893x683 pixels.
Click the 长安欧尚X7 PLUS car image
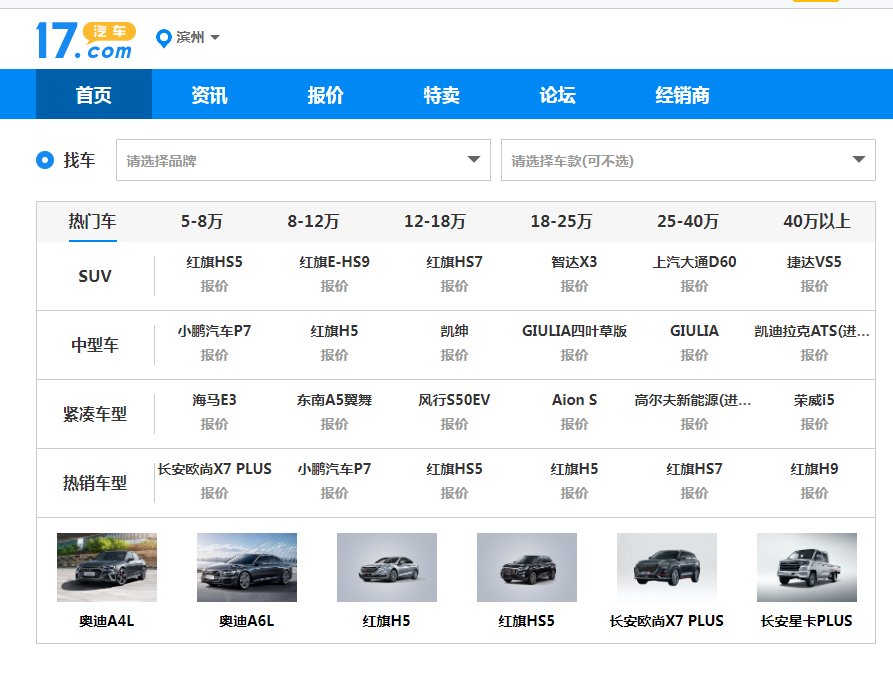pos(667,567)
